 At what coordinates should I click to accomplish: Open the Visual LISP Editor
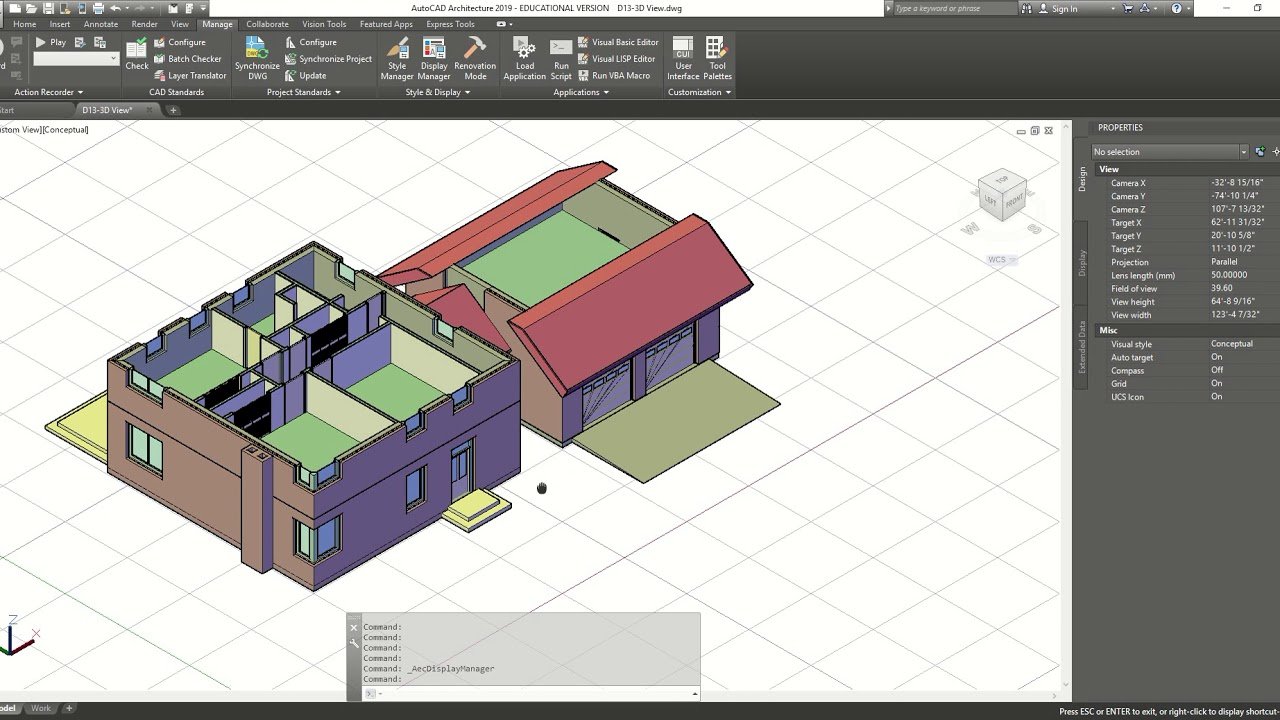point(616,59)
